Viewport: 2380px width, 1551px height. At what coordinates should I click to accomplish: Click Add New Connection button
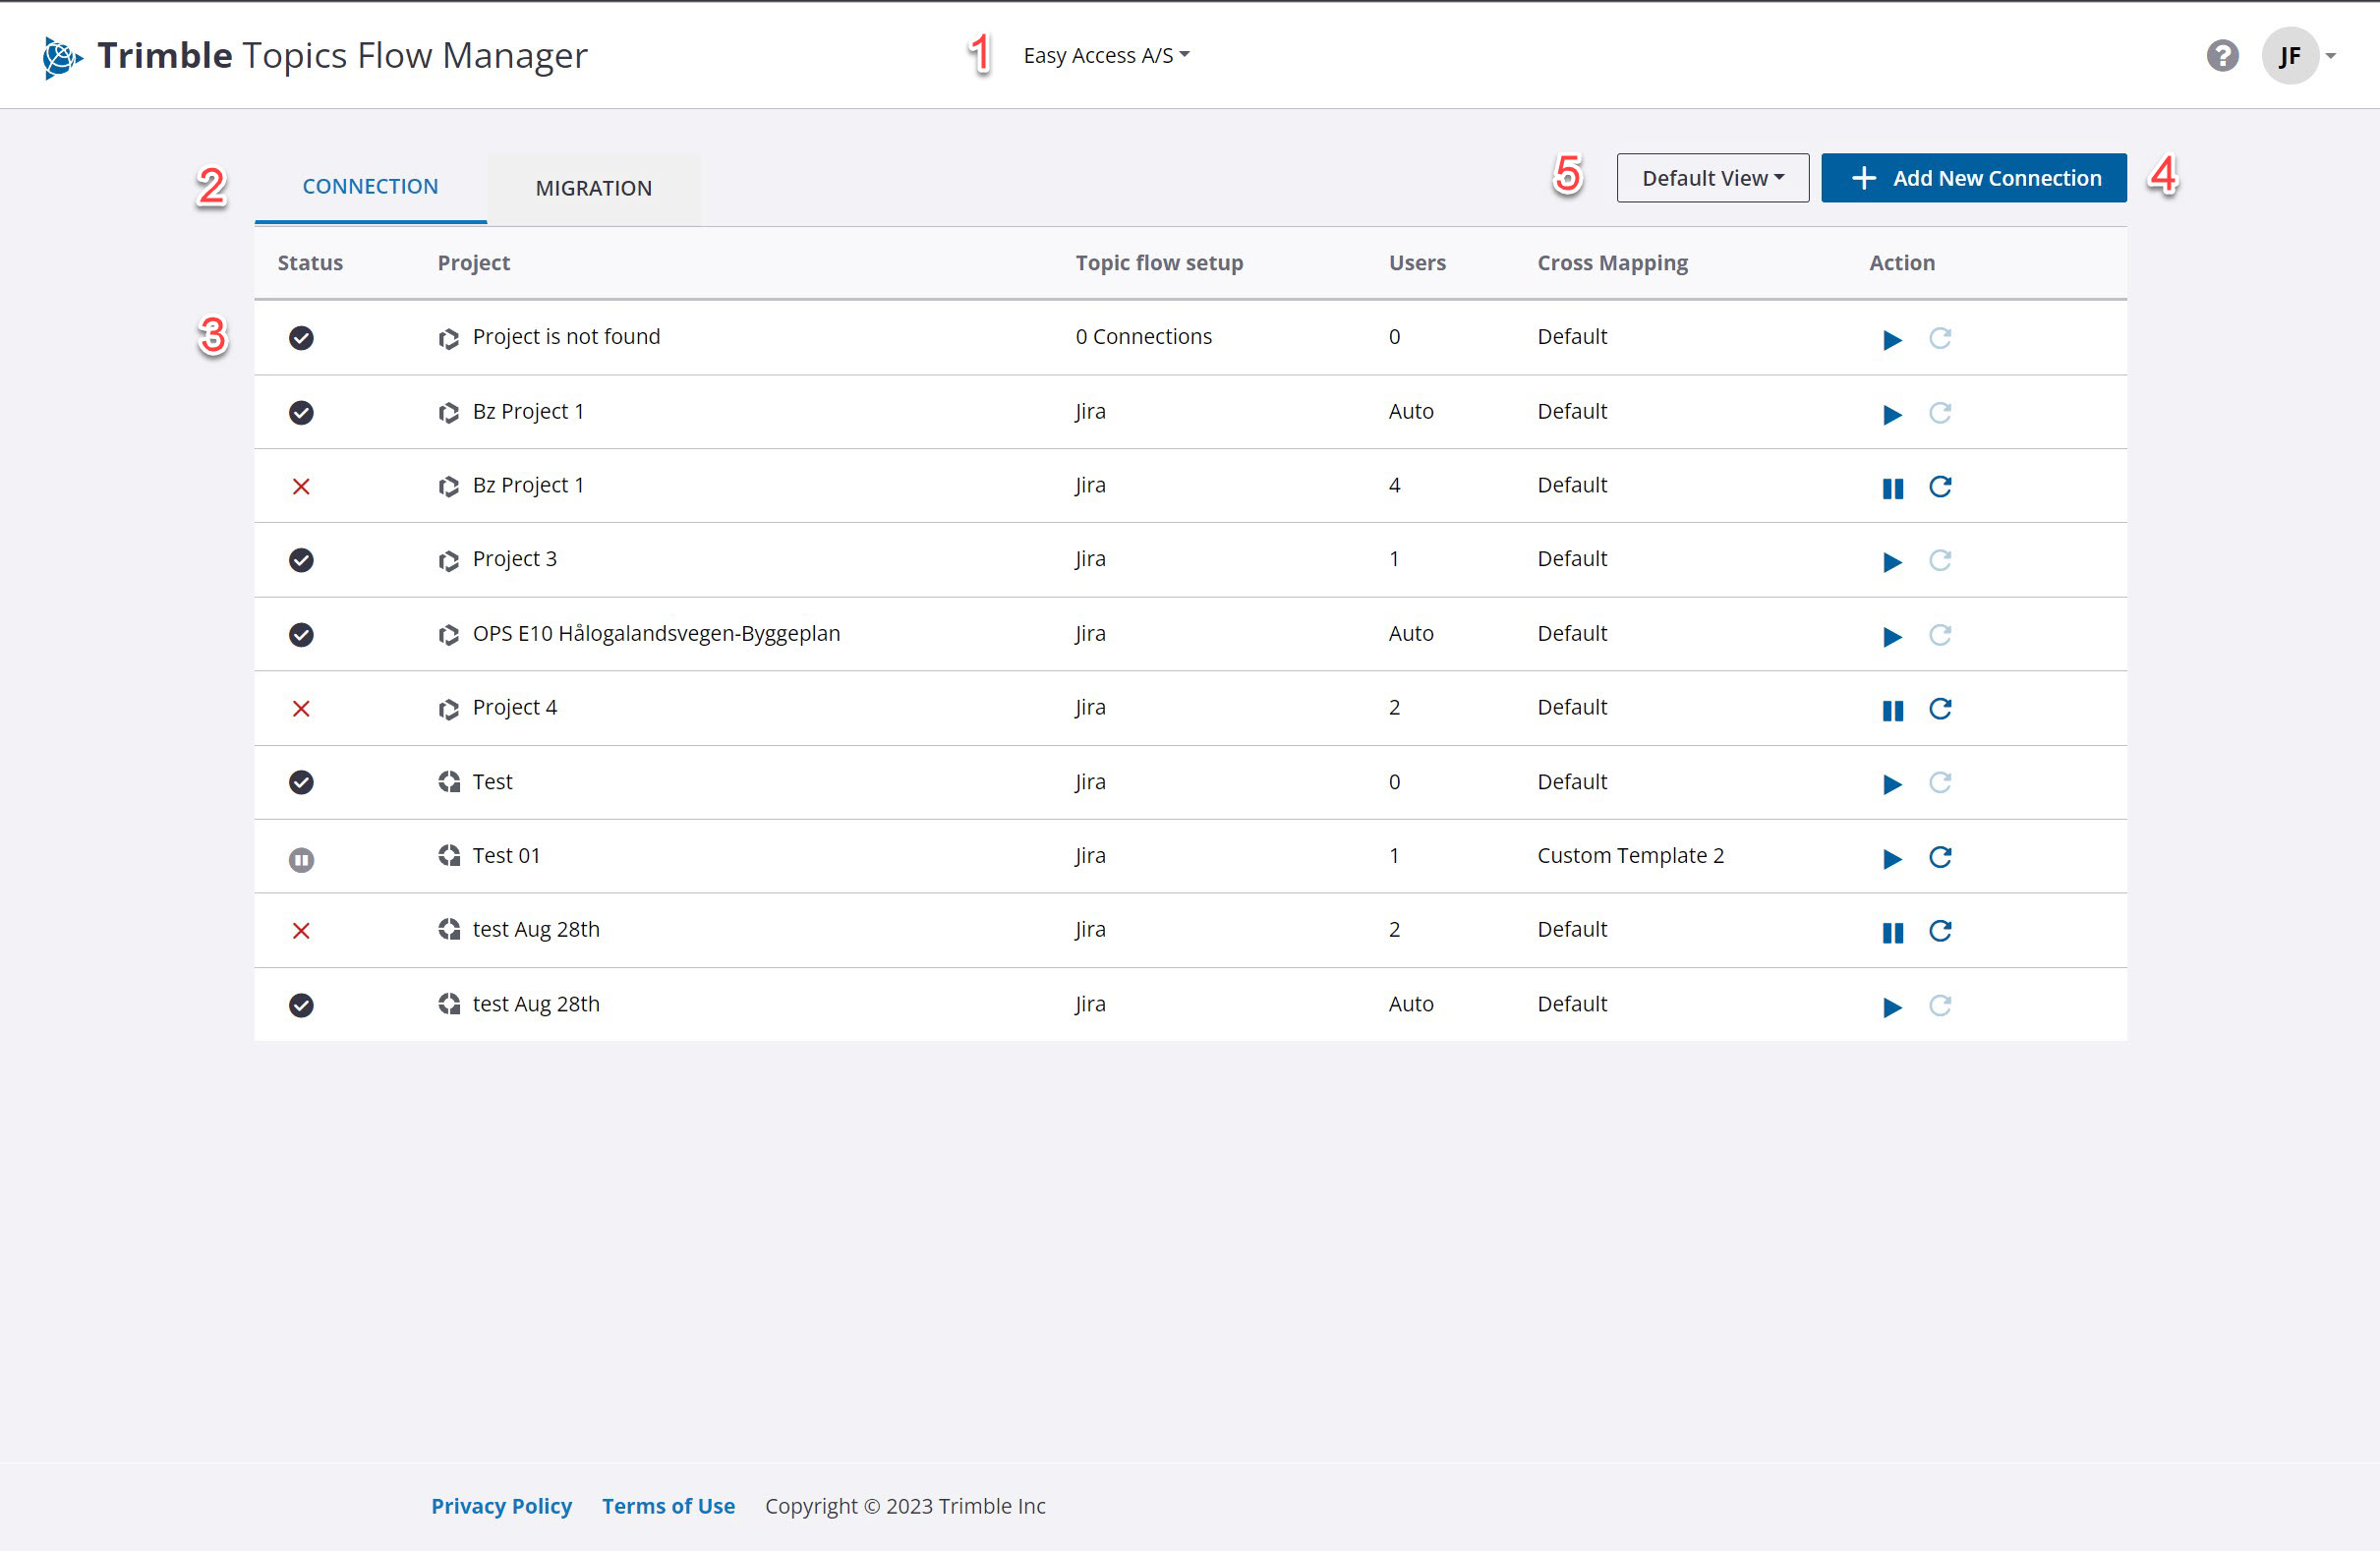click(1973, 178)
